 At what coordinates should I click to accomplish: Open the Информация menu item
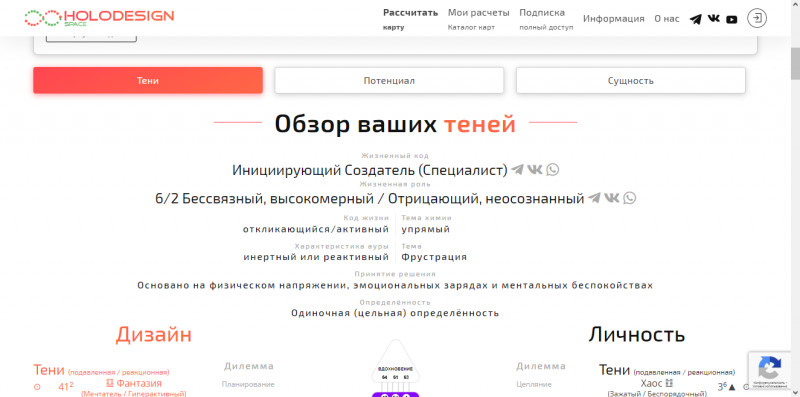[x=614, y=19]
